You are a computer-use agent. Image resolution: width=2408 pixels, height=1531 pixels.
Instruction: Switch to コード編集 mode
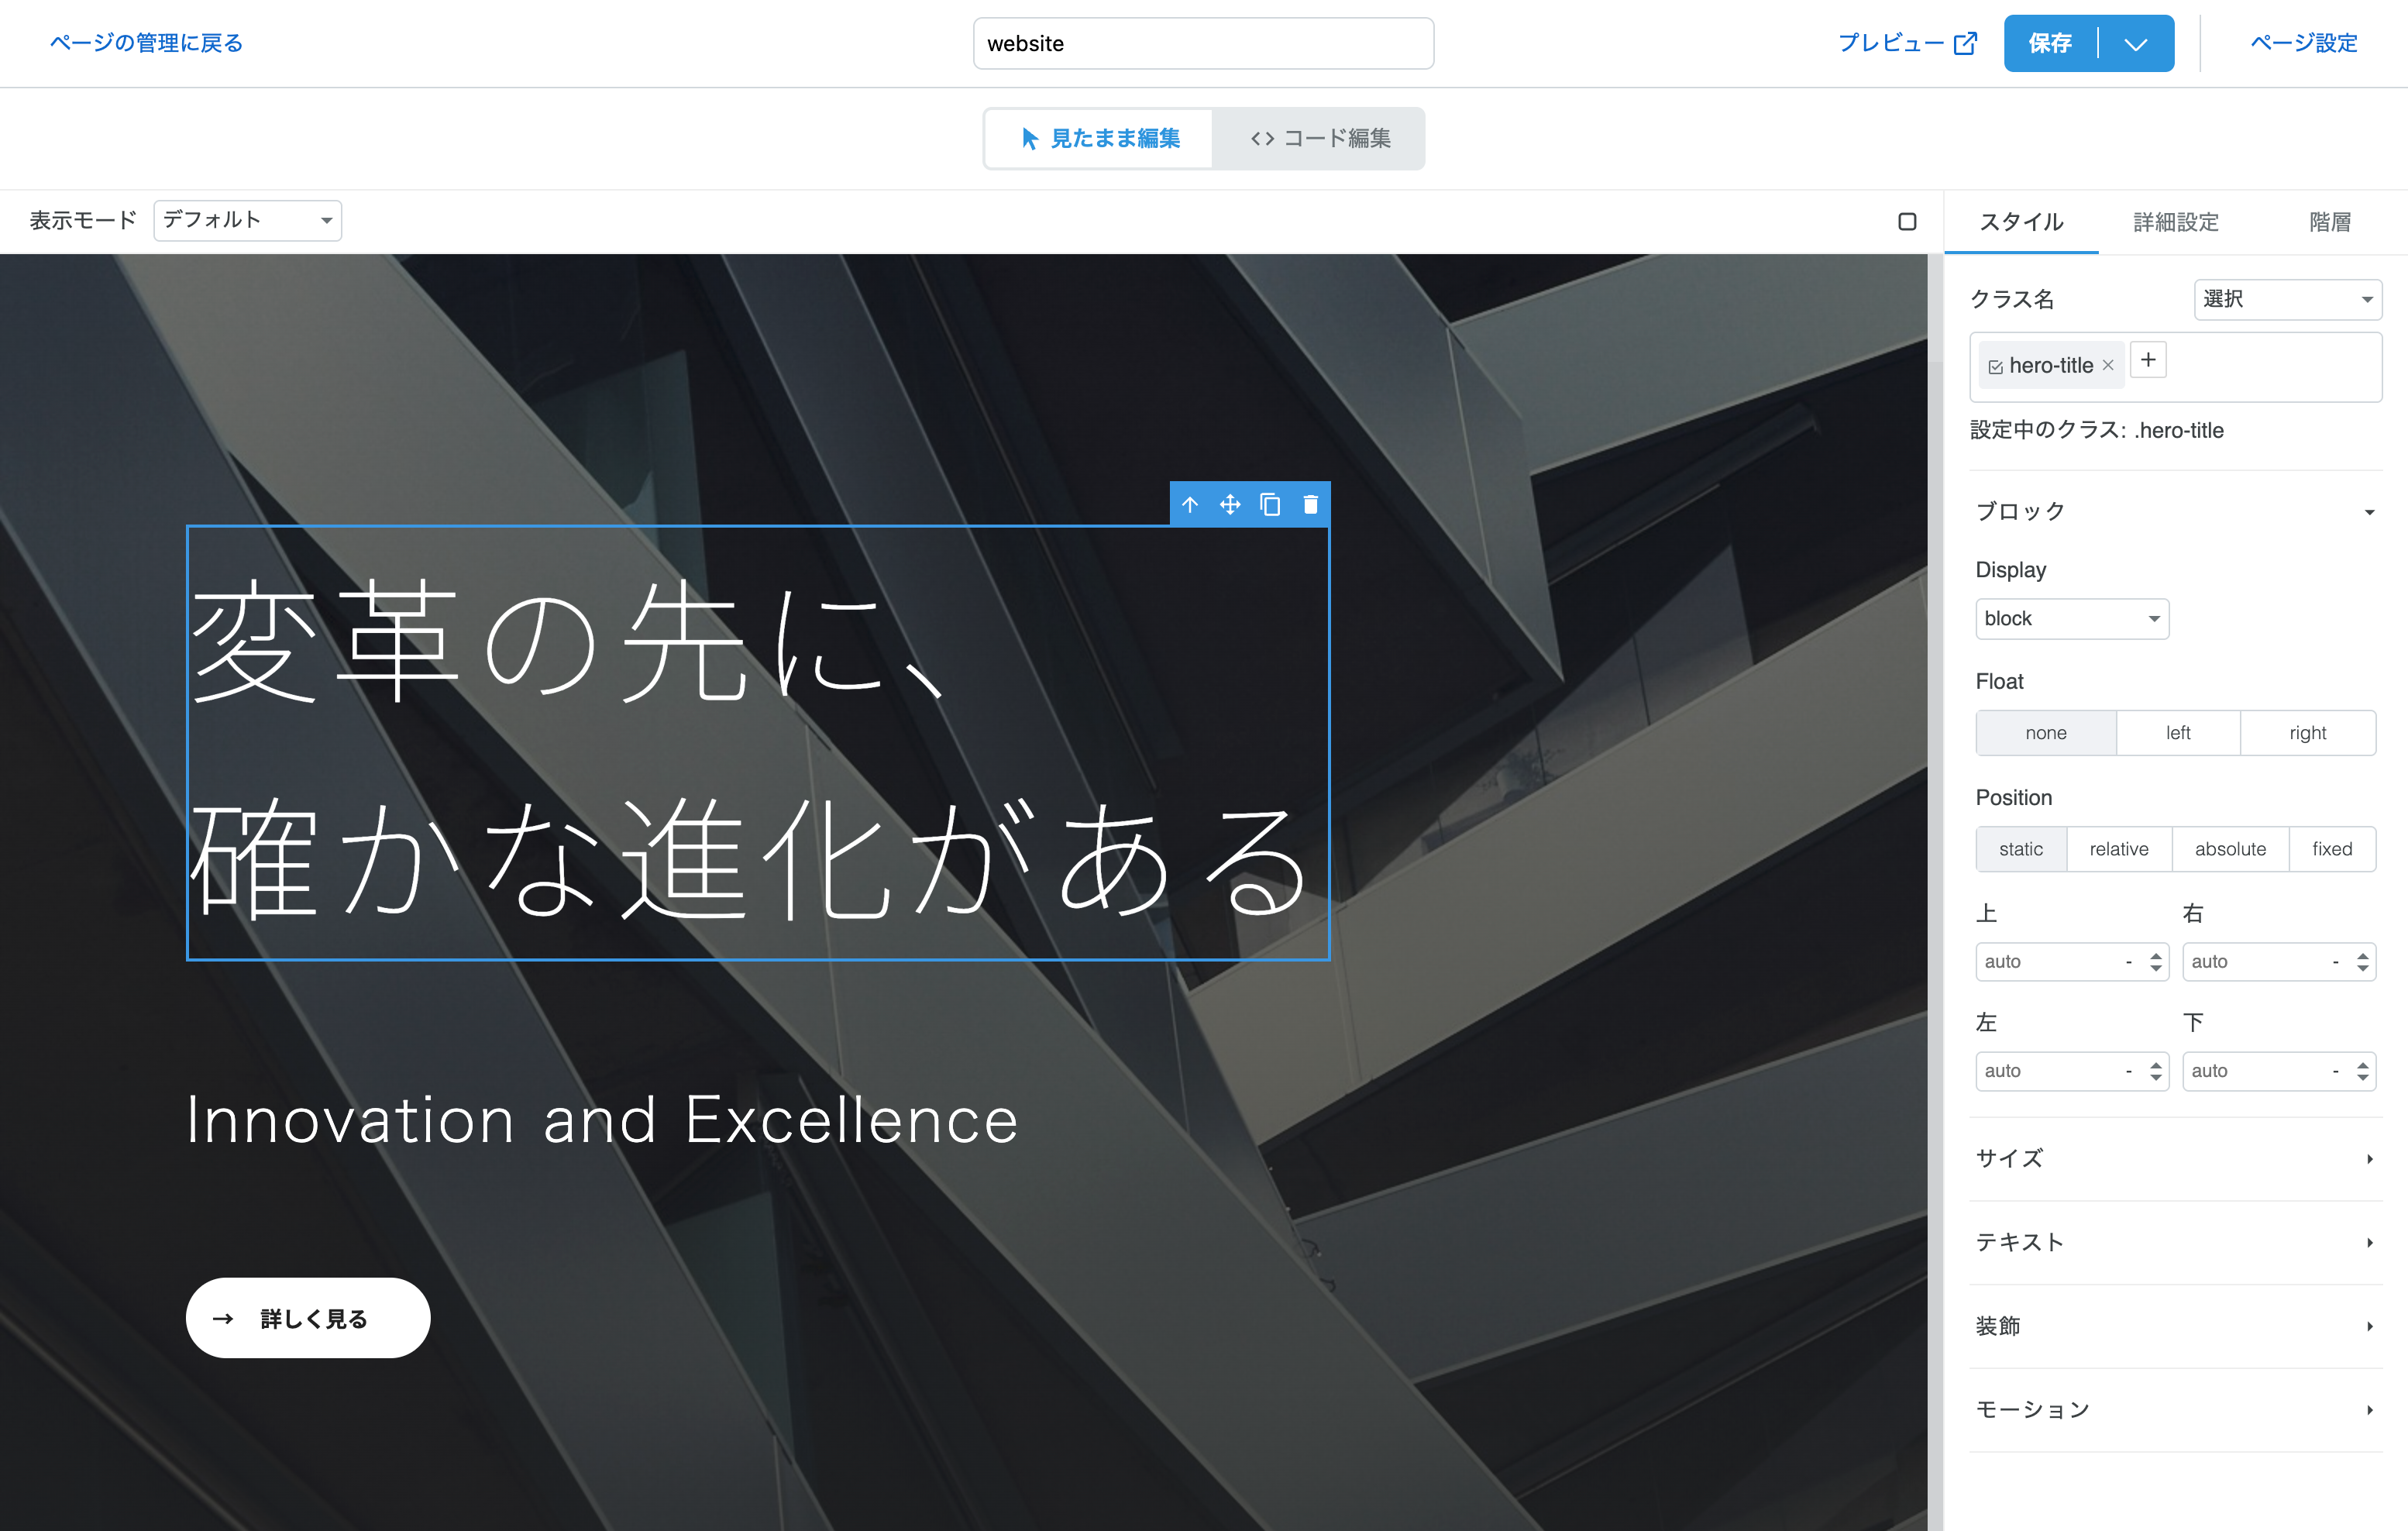pyautogui.click(x=1320, y=138)
